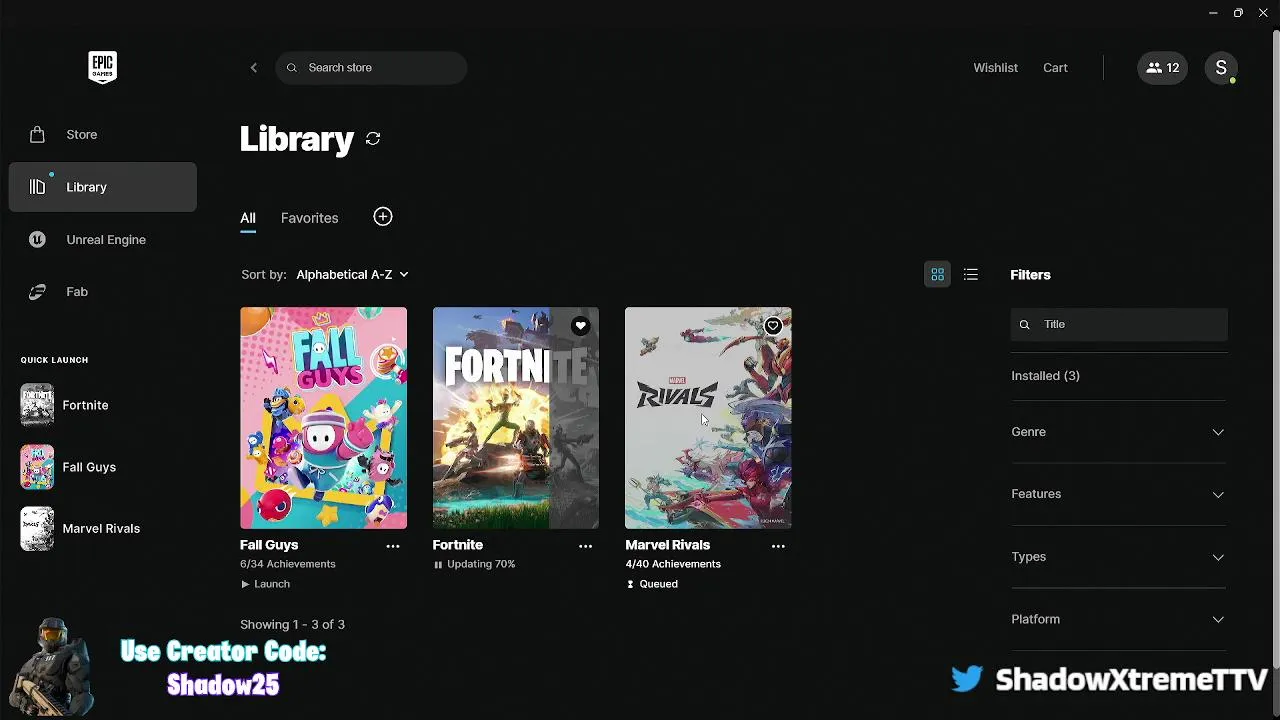The image size is (1280, 720).
Task: Click "Showing 1 - 3 of 3" text
Action: point(292,625)
